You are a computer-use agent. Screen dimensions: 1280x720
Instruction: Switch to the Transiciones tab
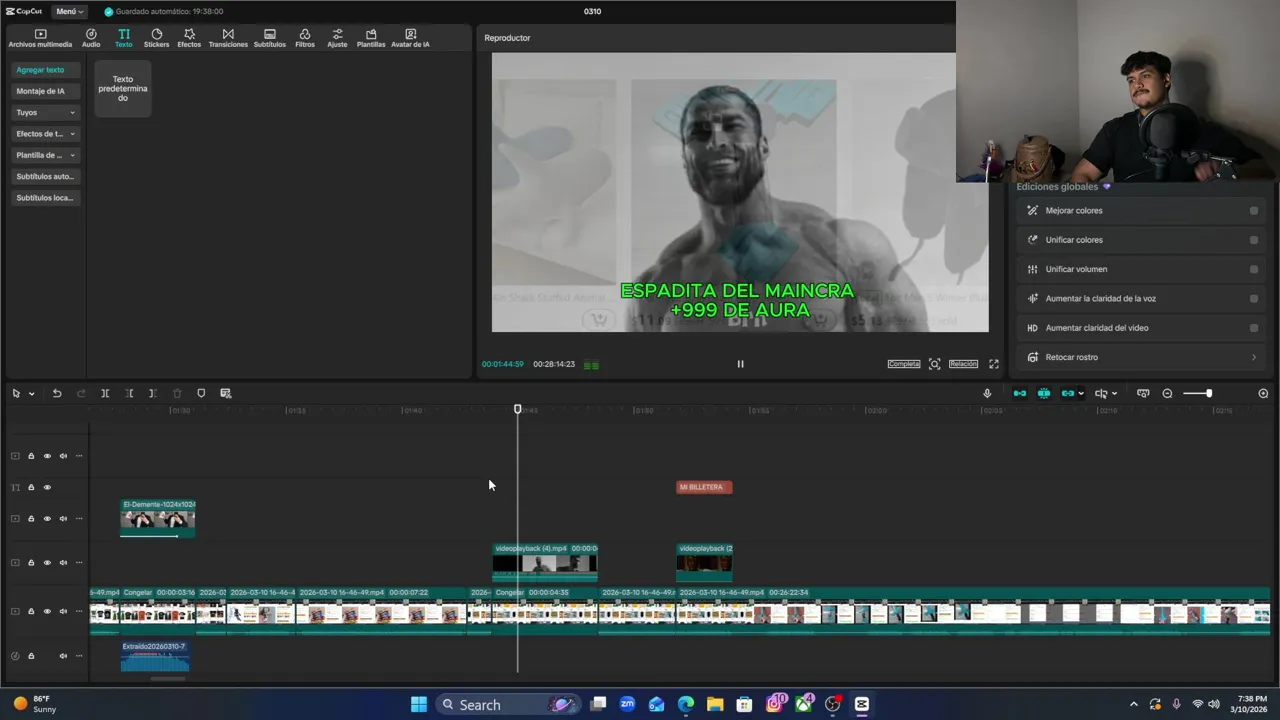[228, 38]
